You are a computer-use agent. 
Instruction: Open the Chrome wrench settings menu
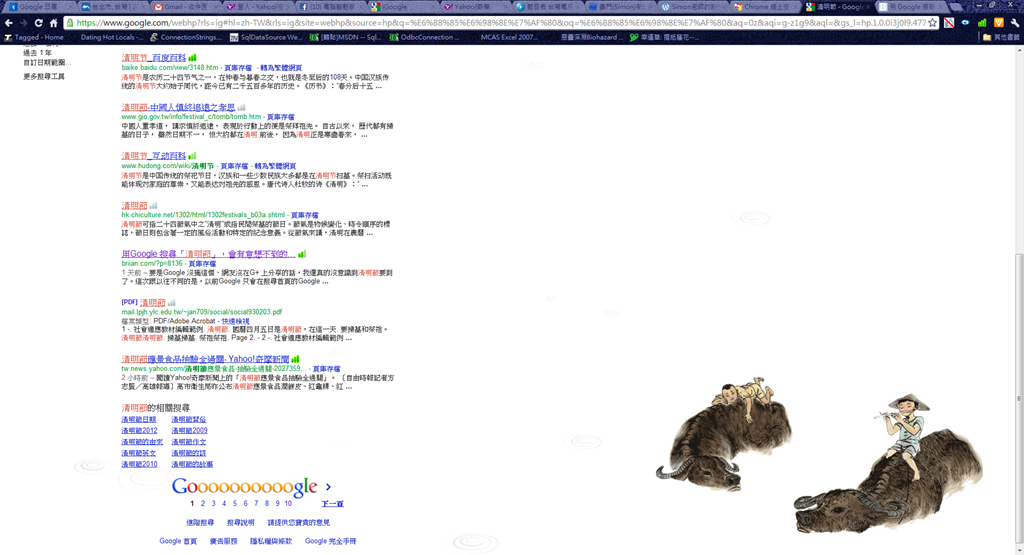coord(1014,23)
